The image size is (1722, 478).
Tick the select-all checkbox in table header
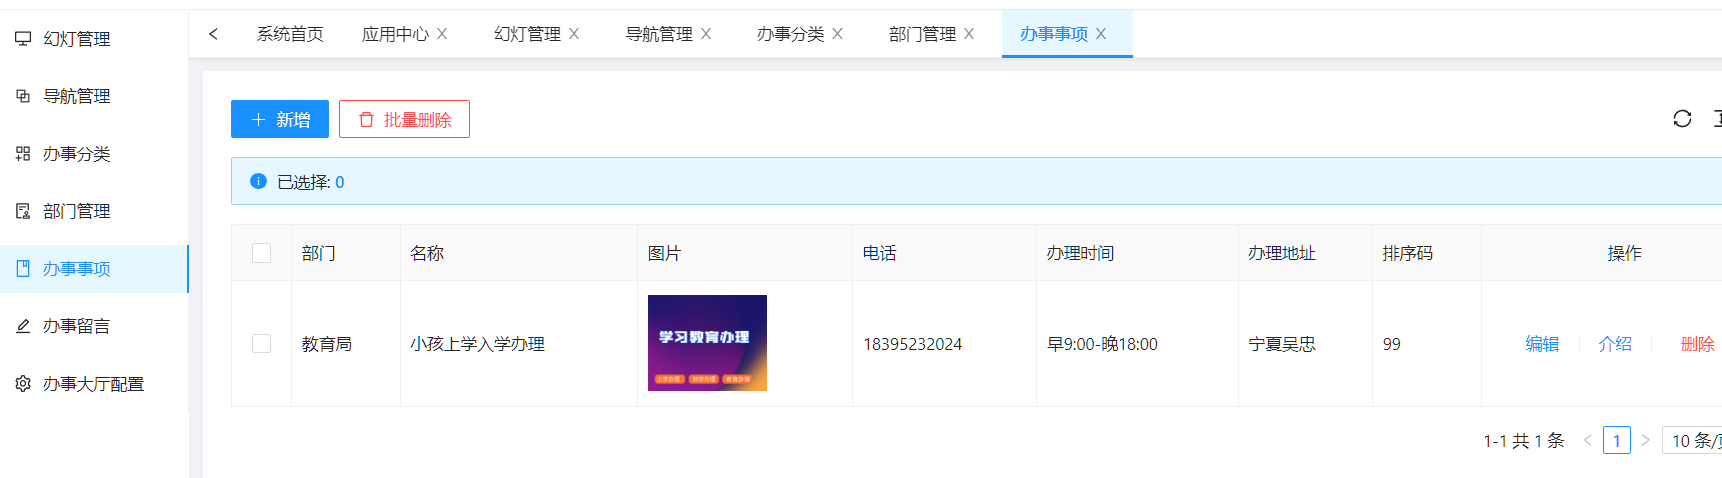coord(262,253)
